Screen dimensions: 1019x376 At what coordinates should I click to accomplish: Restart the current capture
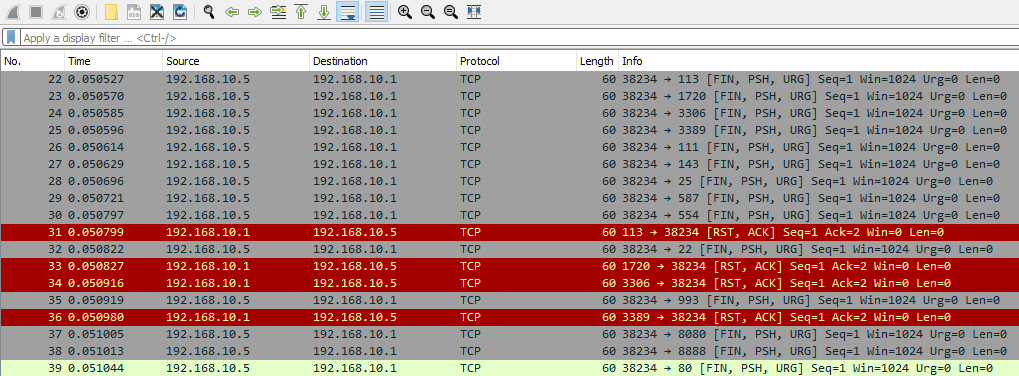tap(58, 12)
